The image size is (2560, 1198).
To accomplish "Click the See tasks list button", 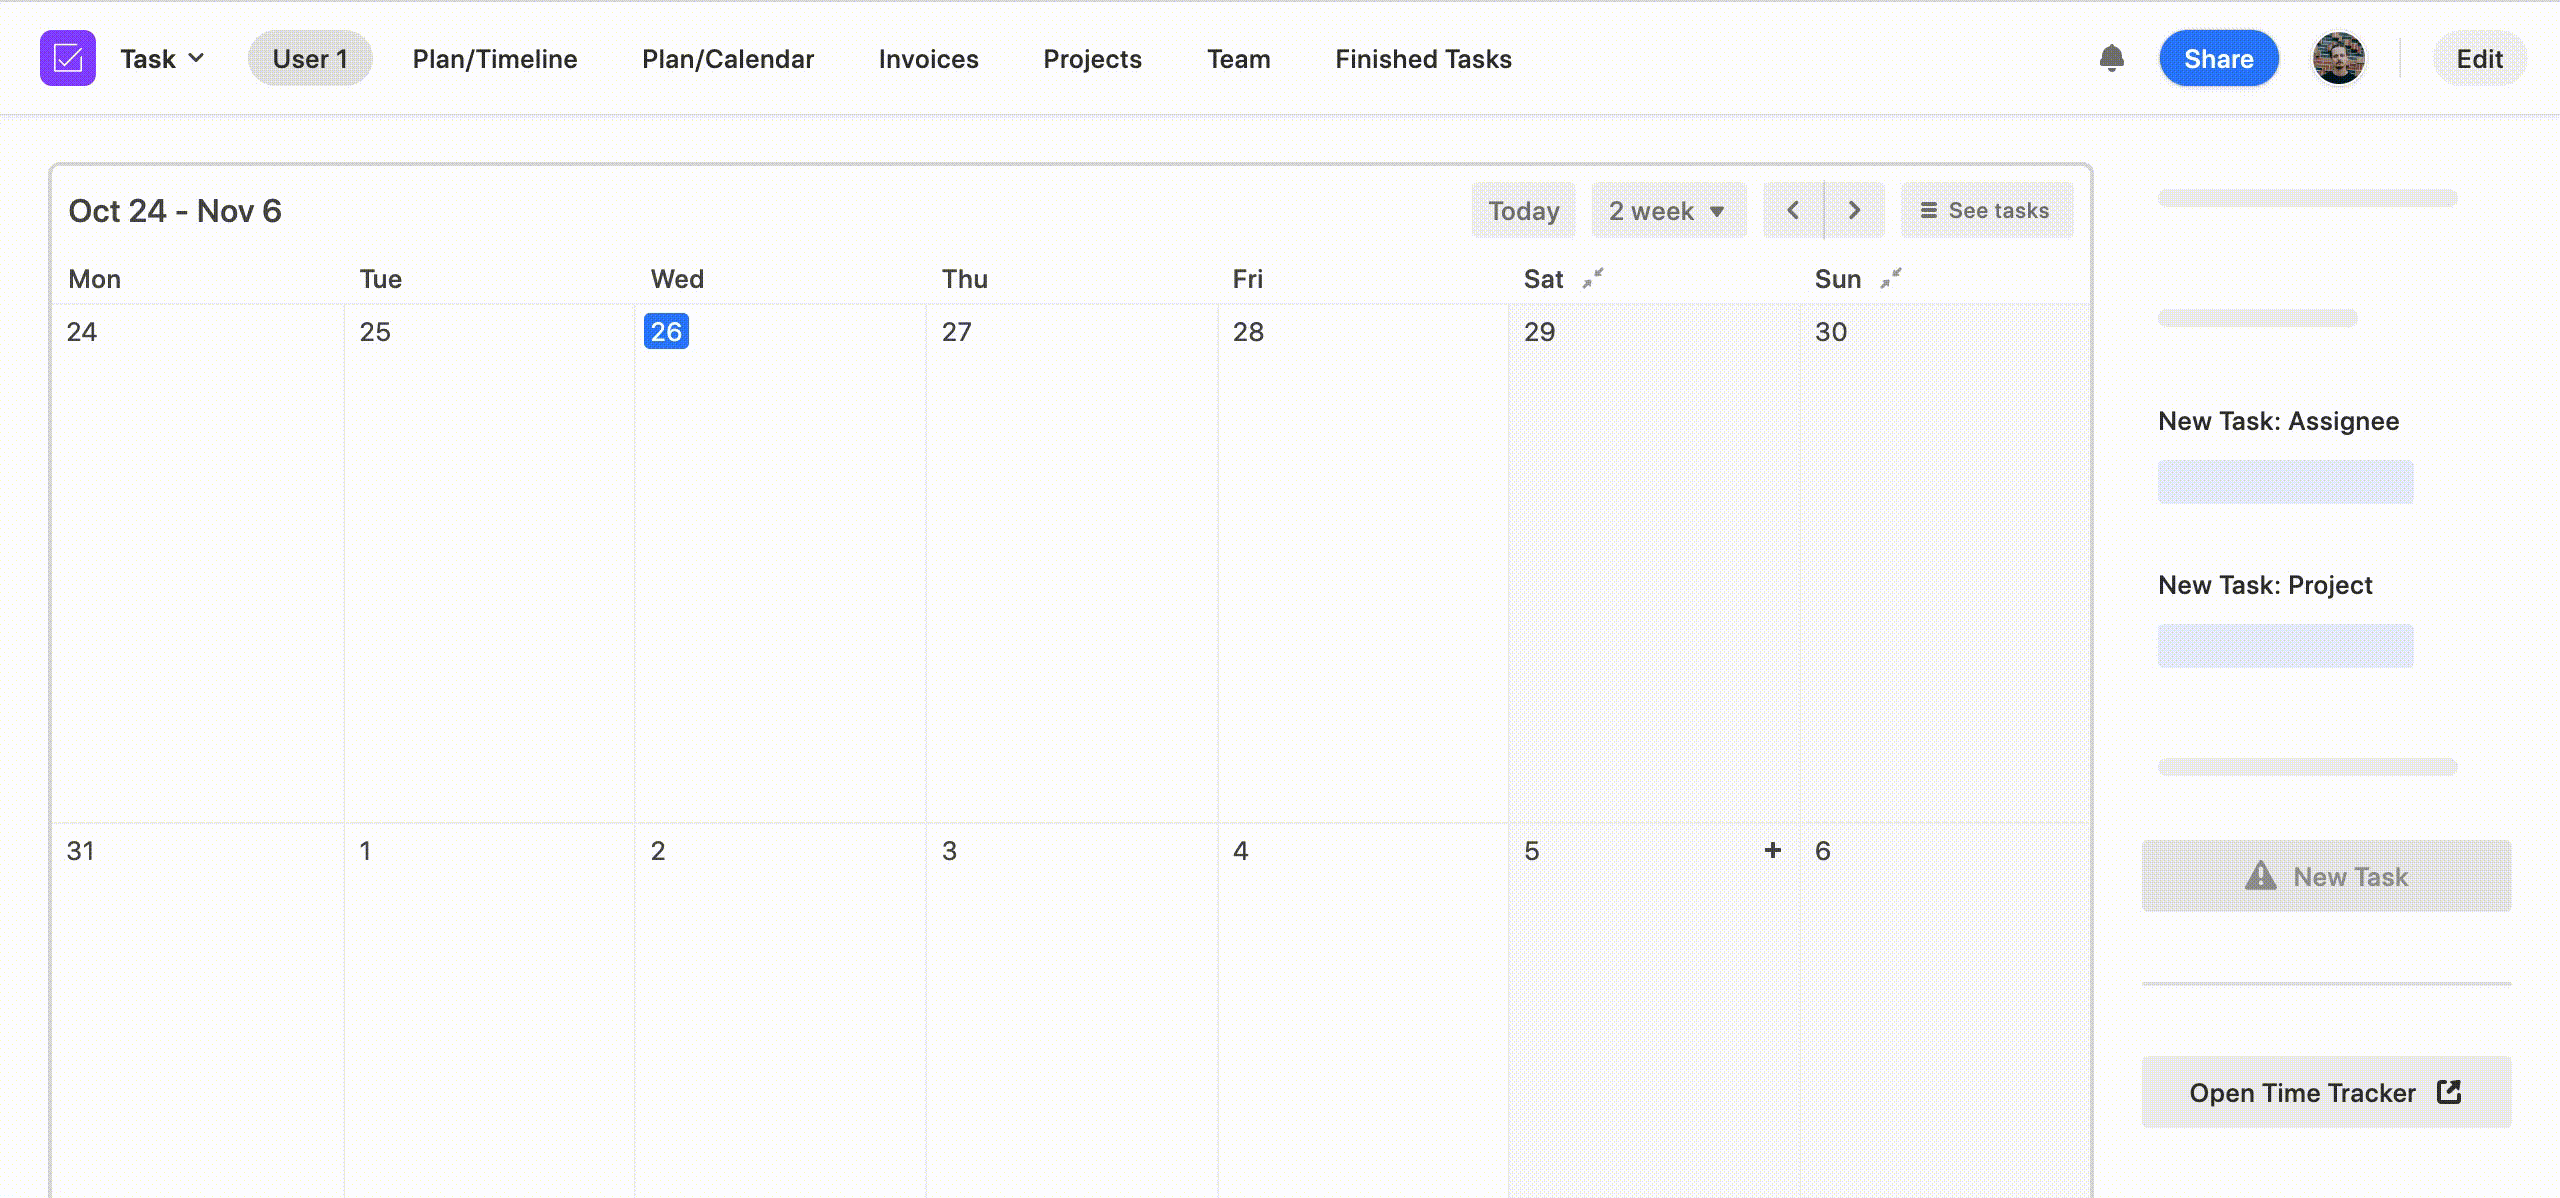I will click(x=1986, y=210).
